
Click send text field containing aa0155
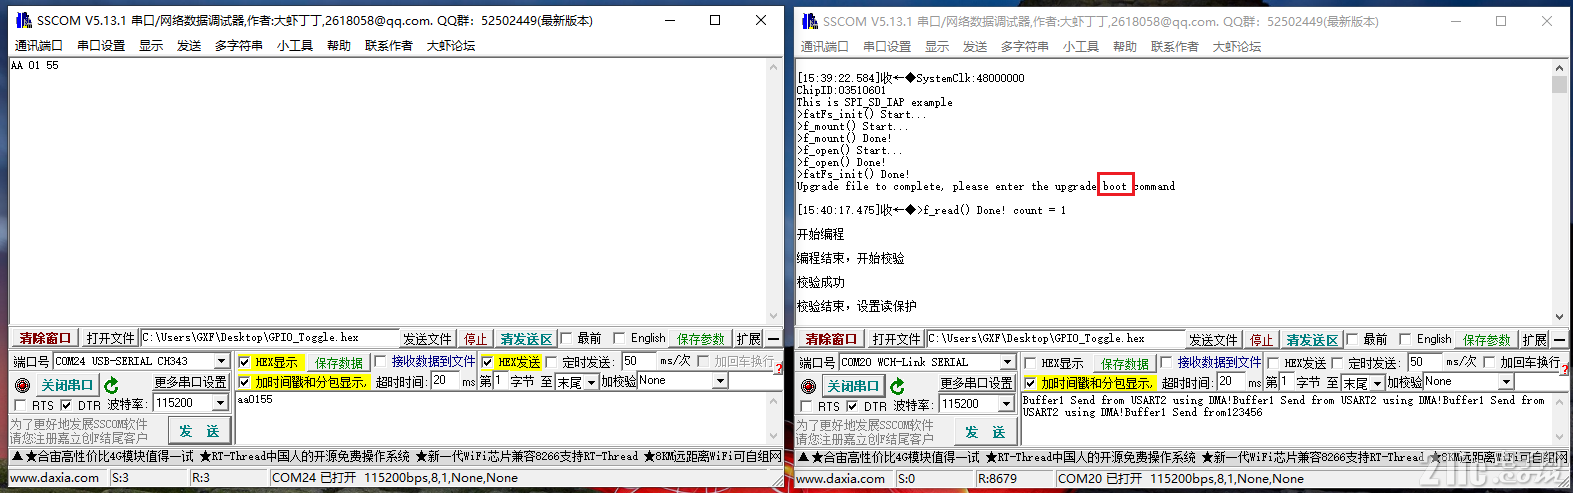point(500,418)
